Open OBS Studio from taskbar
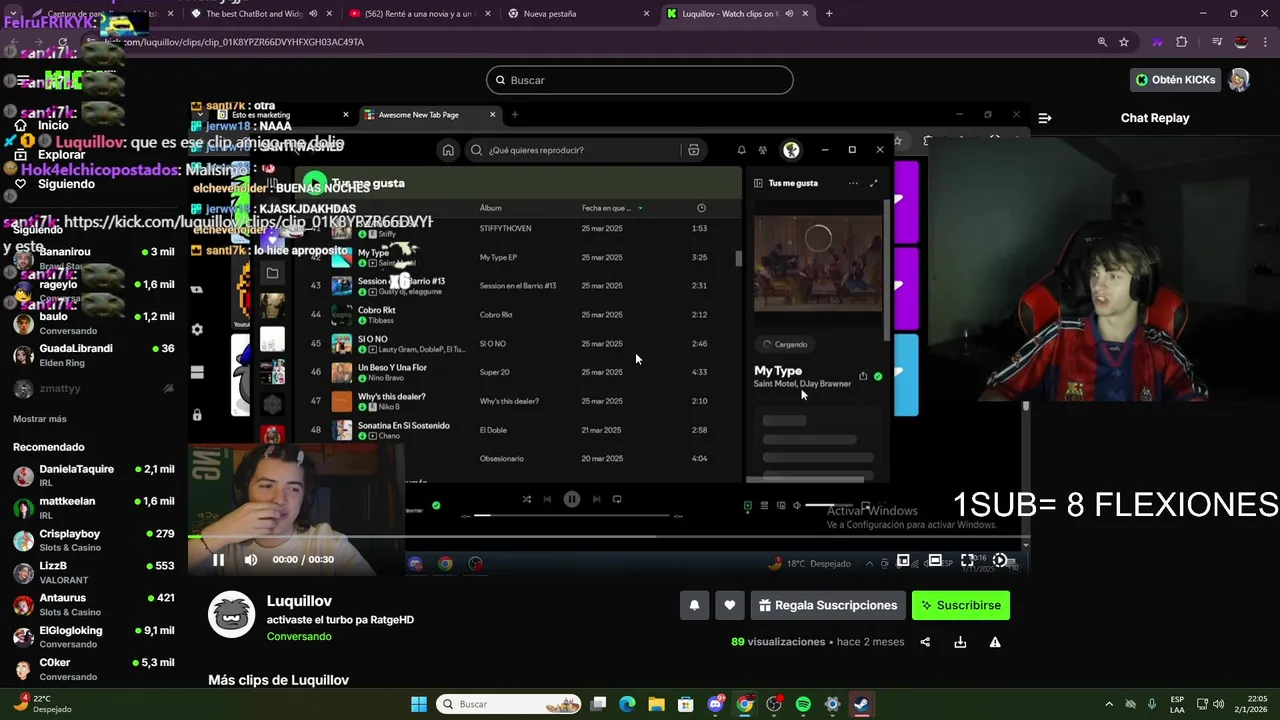Screen dimensions: 1280x720 click(x=774, y=704)
